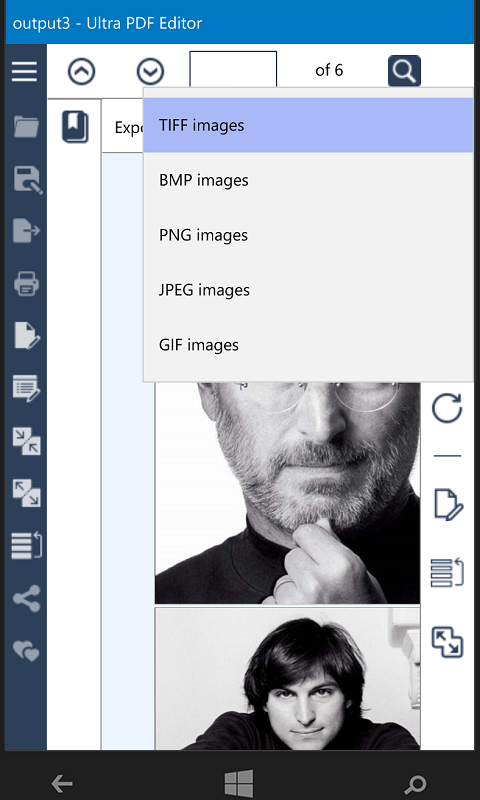The height and width of the screenshot is (800, 480).
Task: Open the bookmarks panel icon
Action: 75,127
